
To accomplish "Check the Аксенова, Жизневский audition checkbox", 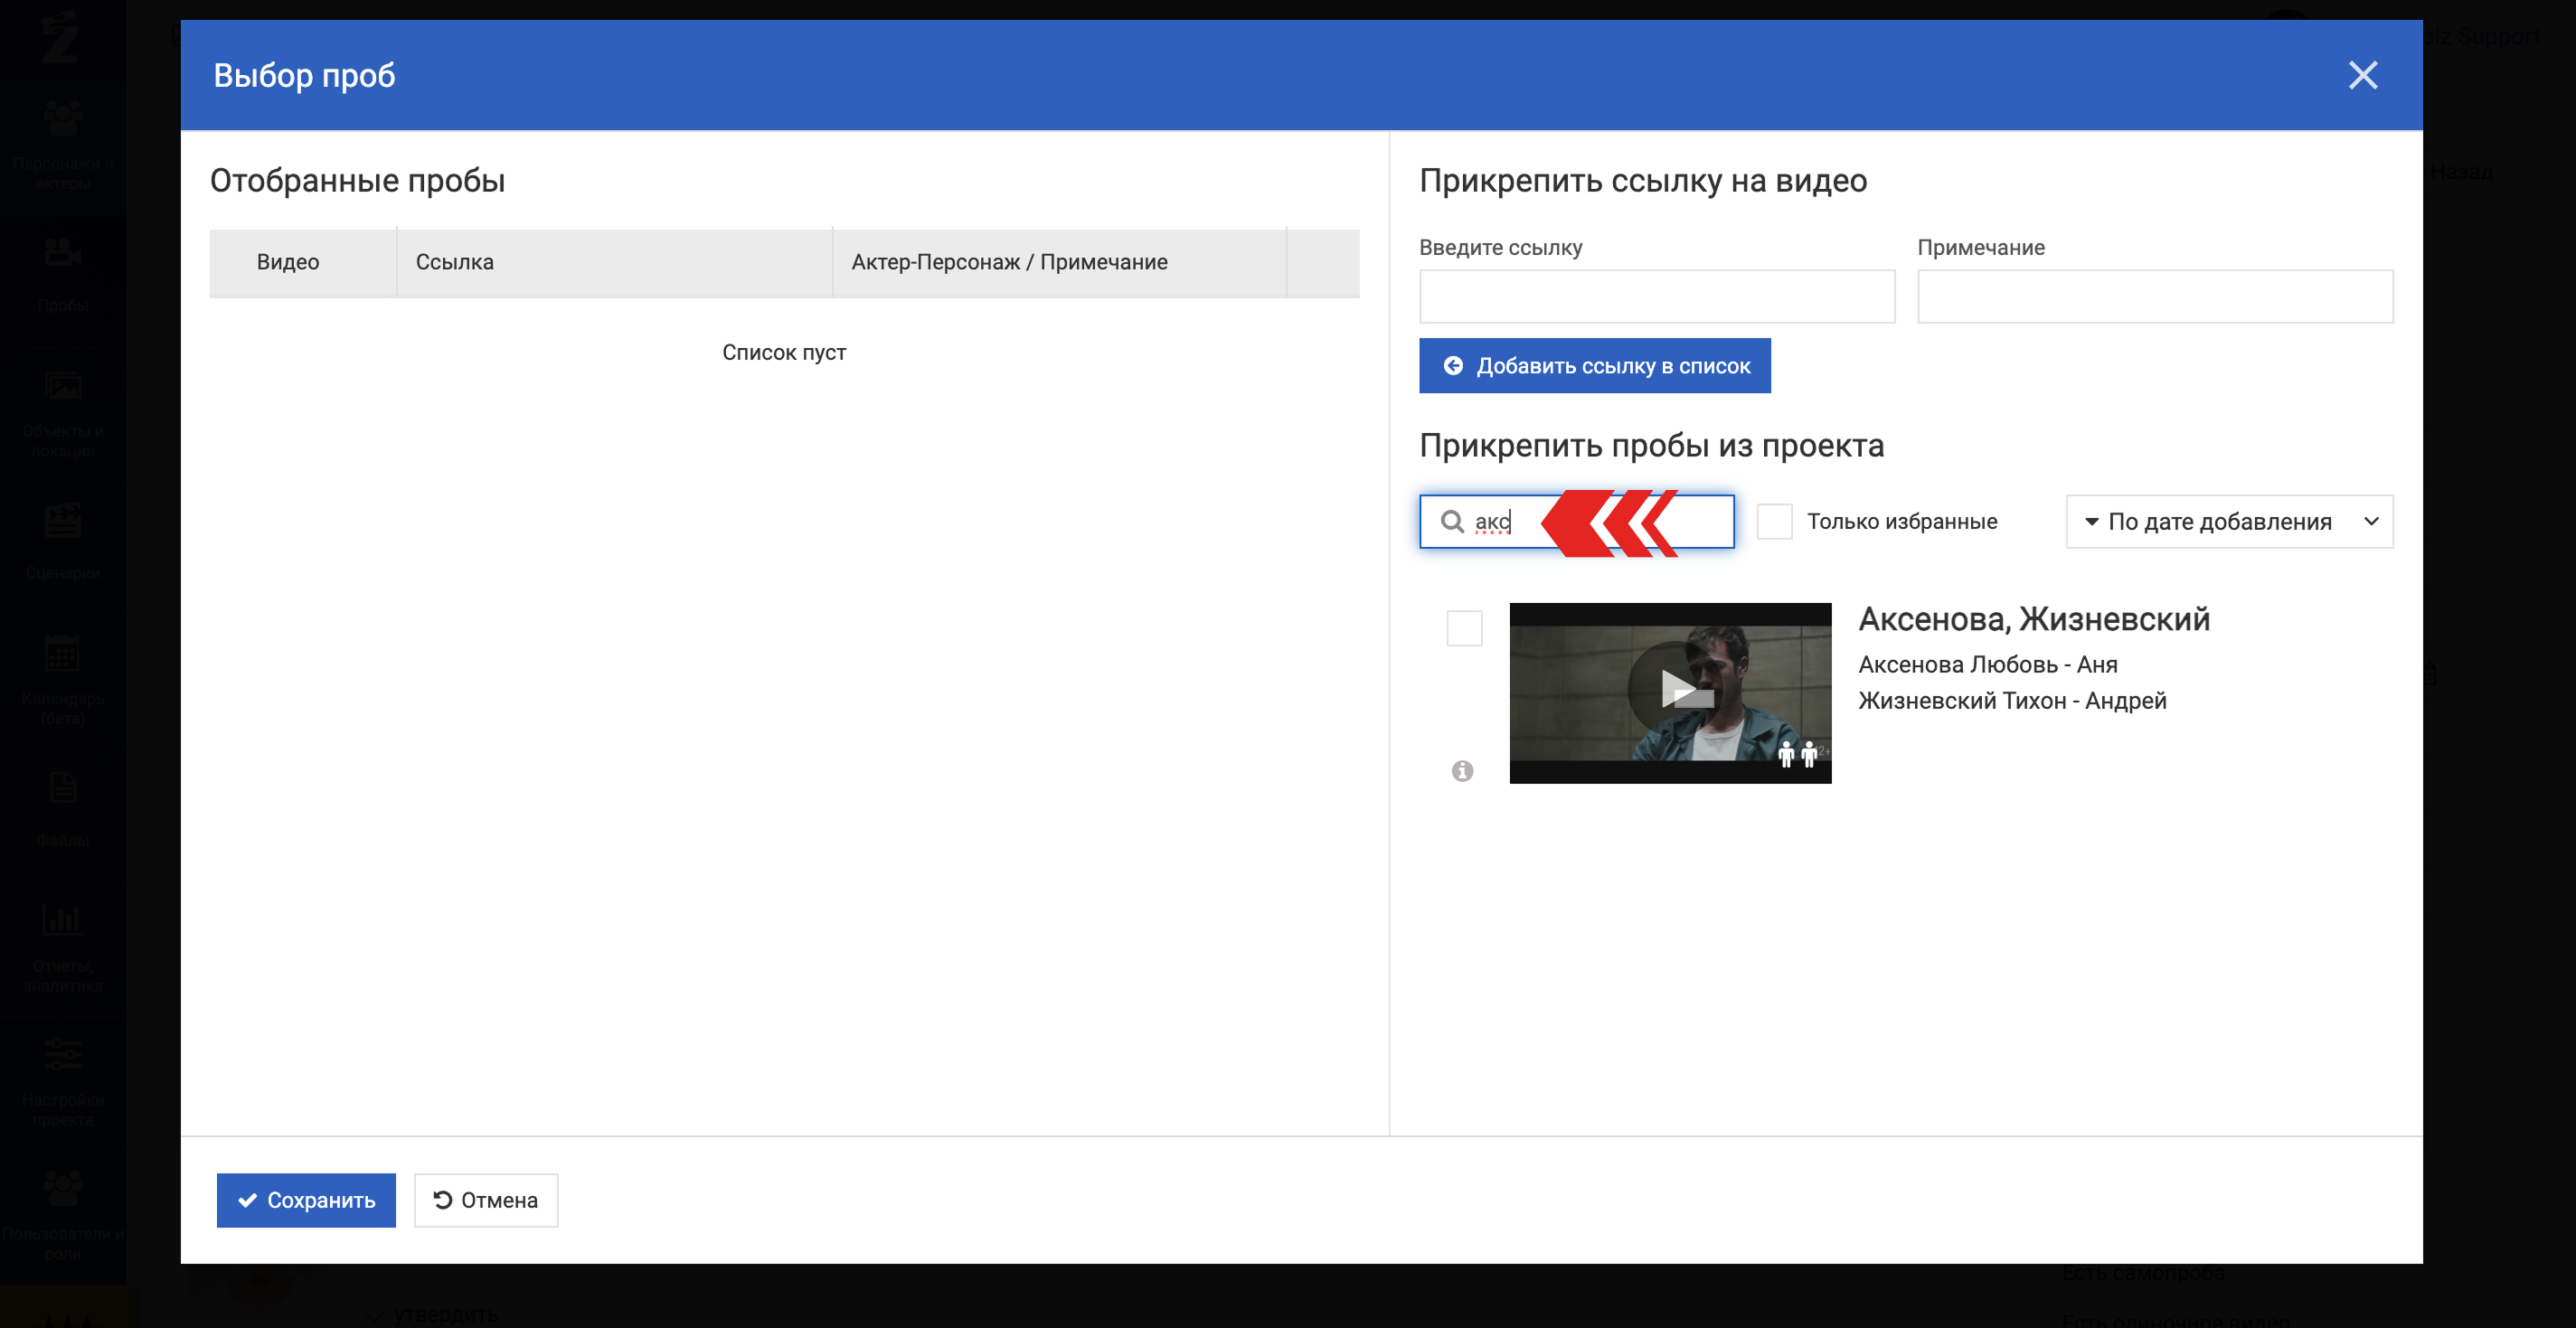I will tap(1464, 628).
